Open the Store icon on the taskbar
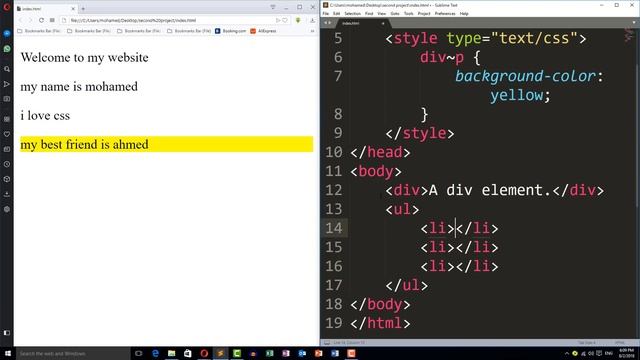This screenshot has height=360, width=640. click(x=188, y=353)
